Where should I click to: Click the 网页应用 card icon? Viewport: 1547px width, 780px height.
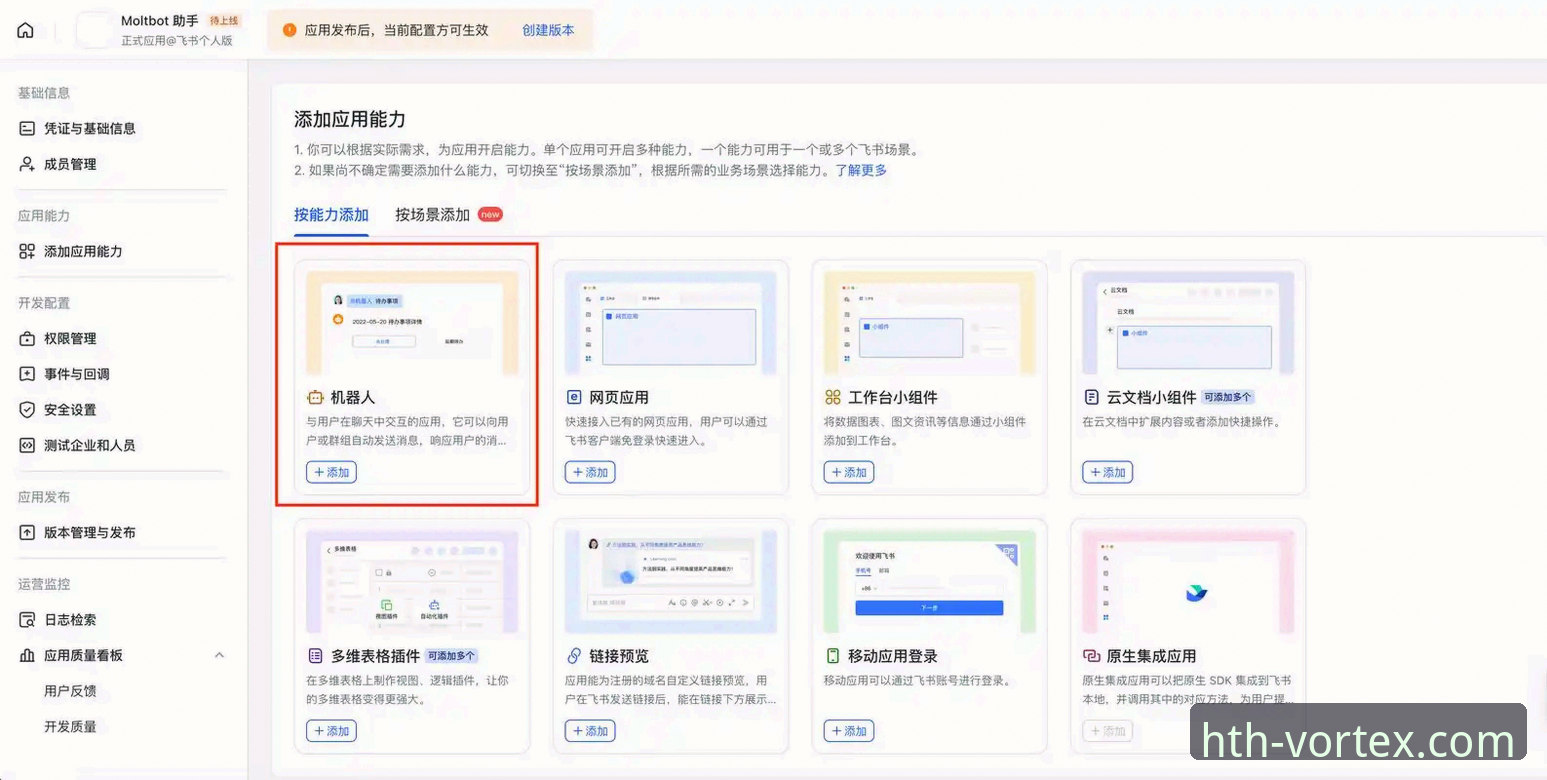pos(574,397)
